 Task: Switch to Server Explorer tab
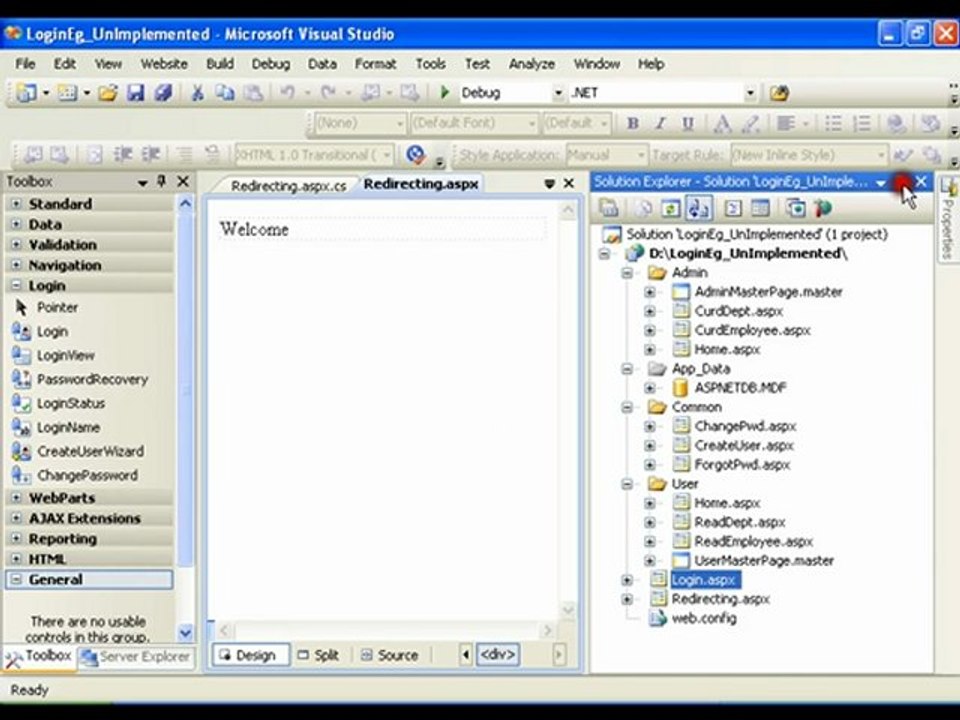point(137,657)
